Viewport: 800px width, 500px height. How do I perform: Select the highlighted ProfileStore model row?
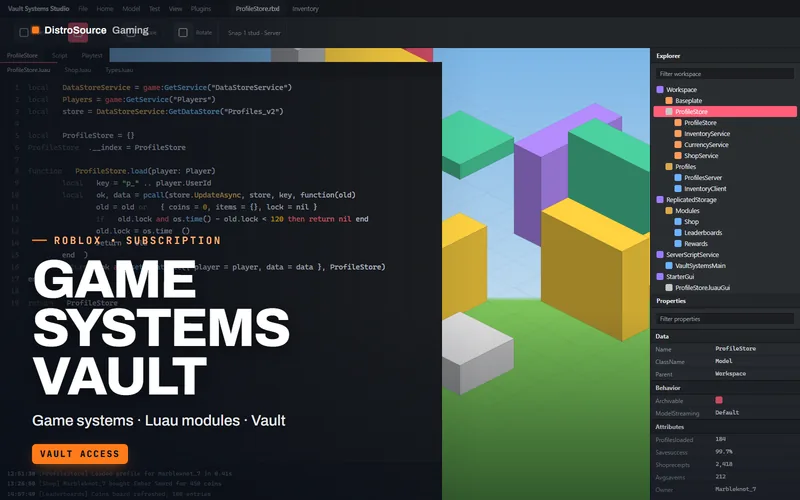point(725,112)
